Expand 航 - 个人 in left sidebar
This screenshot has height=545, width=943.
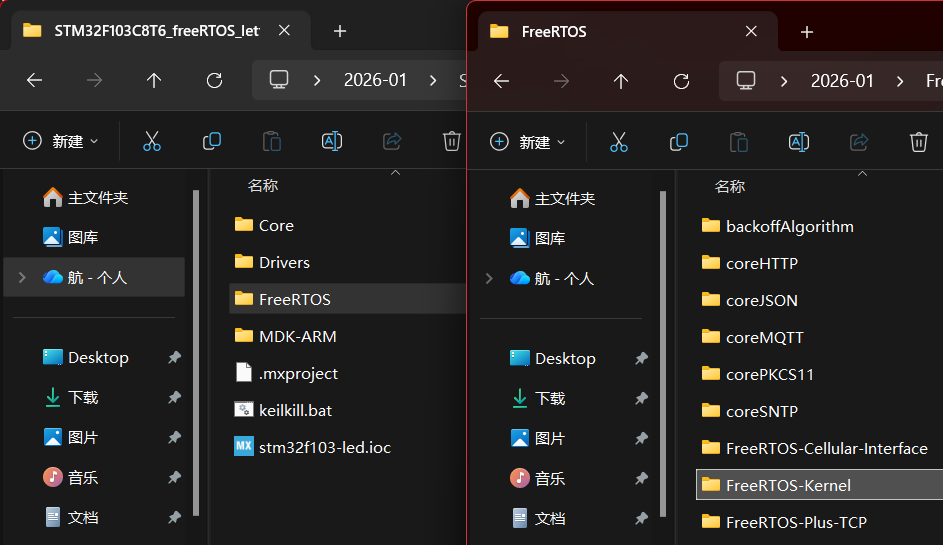[x=22, y=277]
